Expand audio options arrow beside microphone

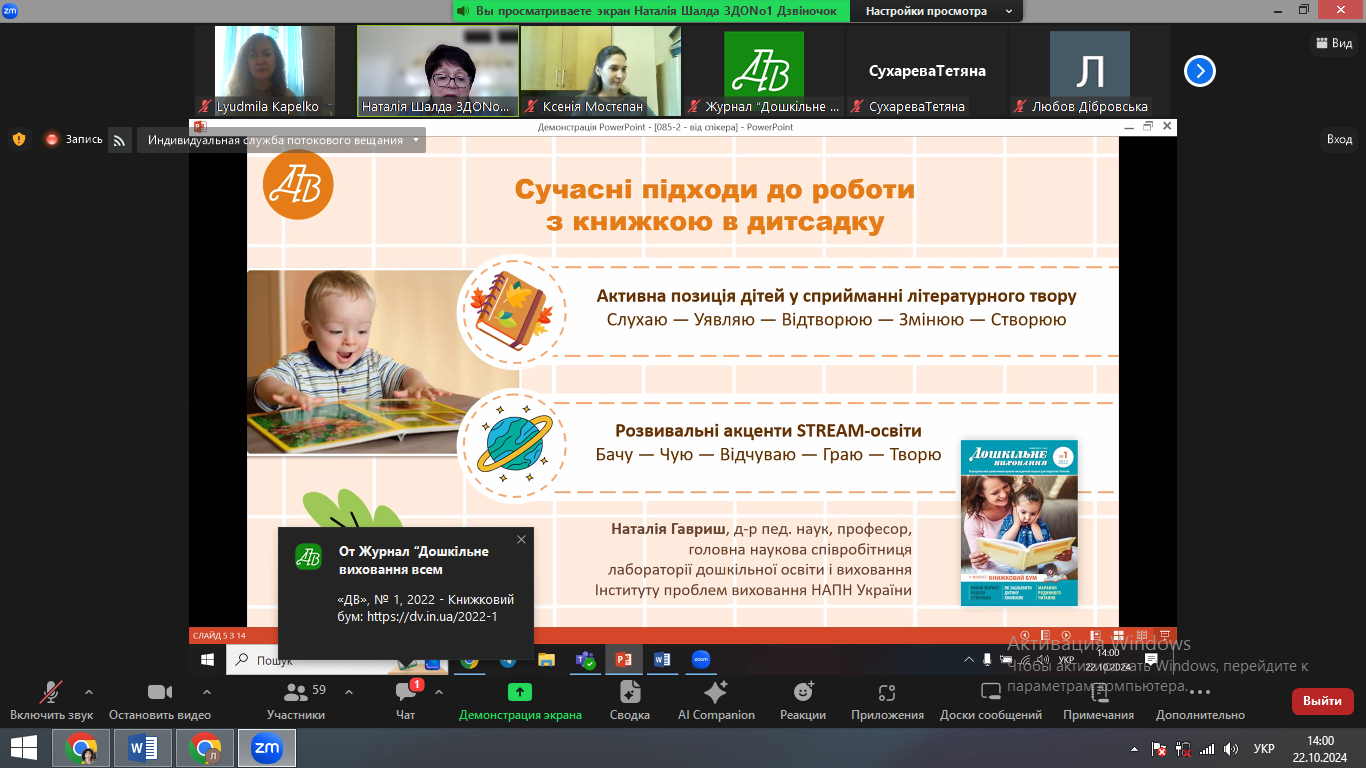pyautogui.click(x=89, y=692)
